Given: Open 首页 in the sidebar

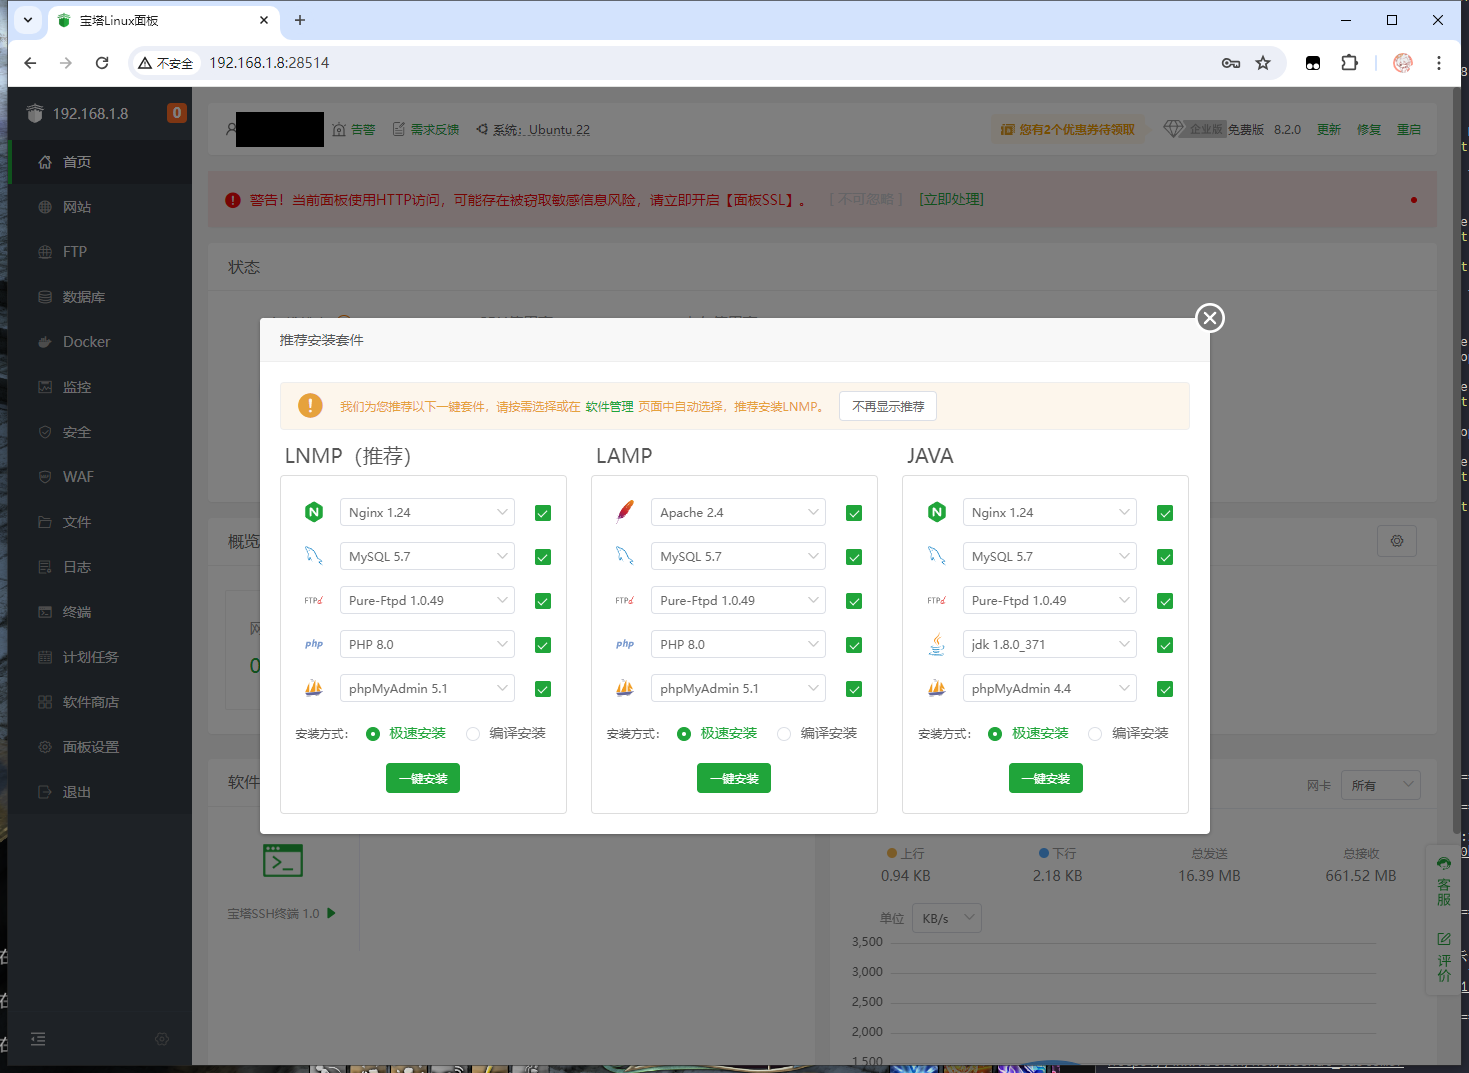Looking at the screenshot, I should click(100, 162).
